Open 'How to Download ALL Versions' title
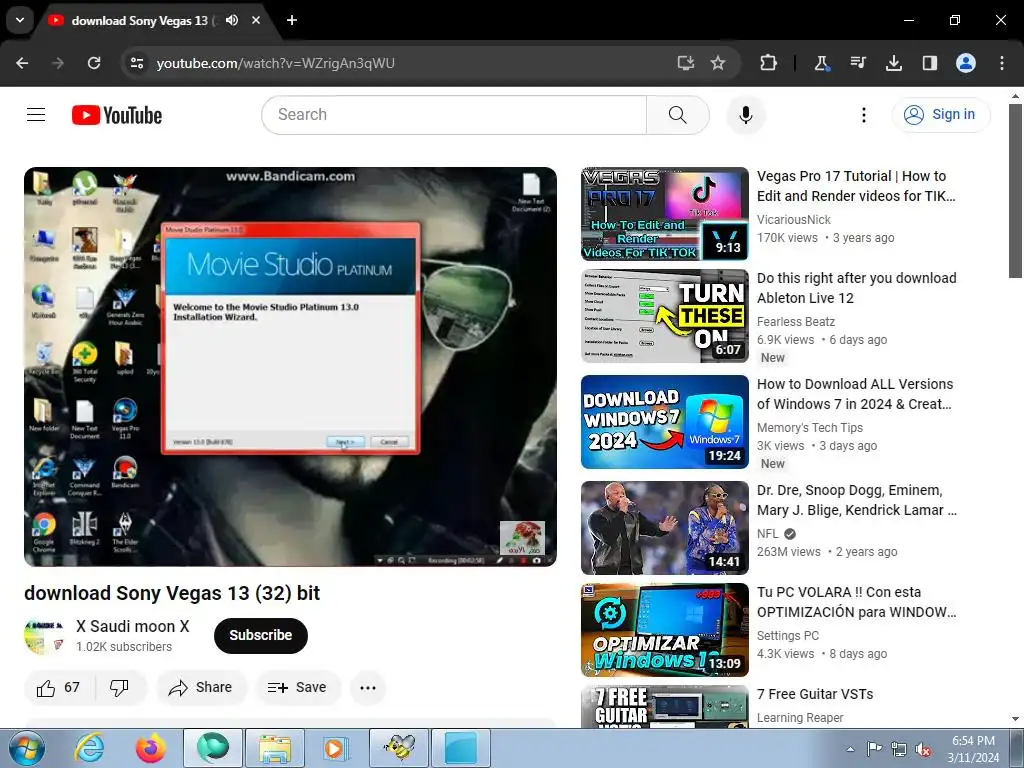Screen dimensions: 1024x768 (855, 394)
